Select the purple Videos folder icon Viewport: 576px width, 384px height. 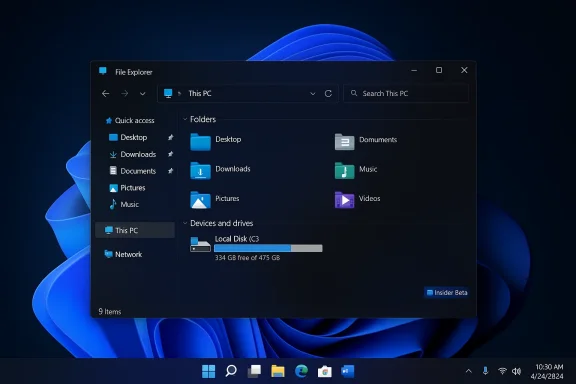345,200
